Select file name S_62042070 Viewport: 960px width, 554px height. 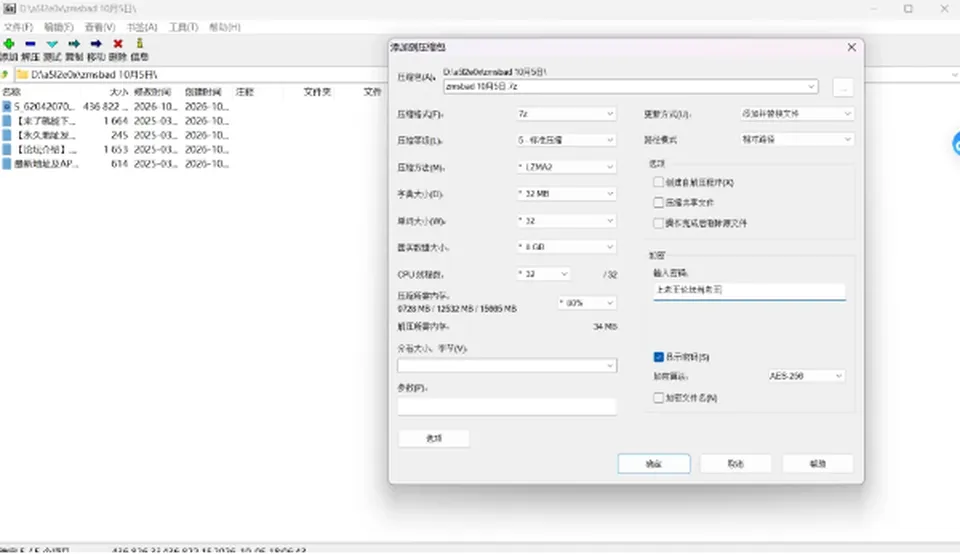click(44, 107)
